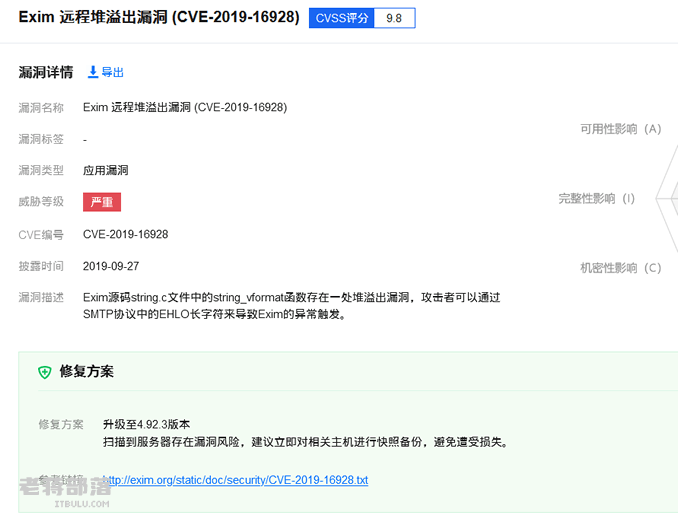Click the 导出 export download icon
The height and width of the screenshot is (519, 678).
click(93, 72)
